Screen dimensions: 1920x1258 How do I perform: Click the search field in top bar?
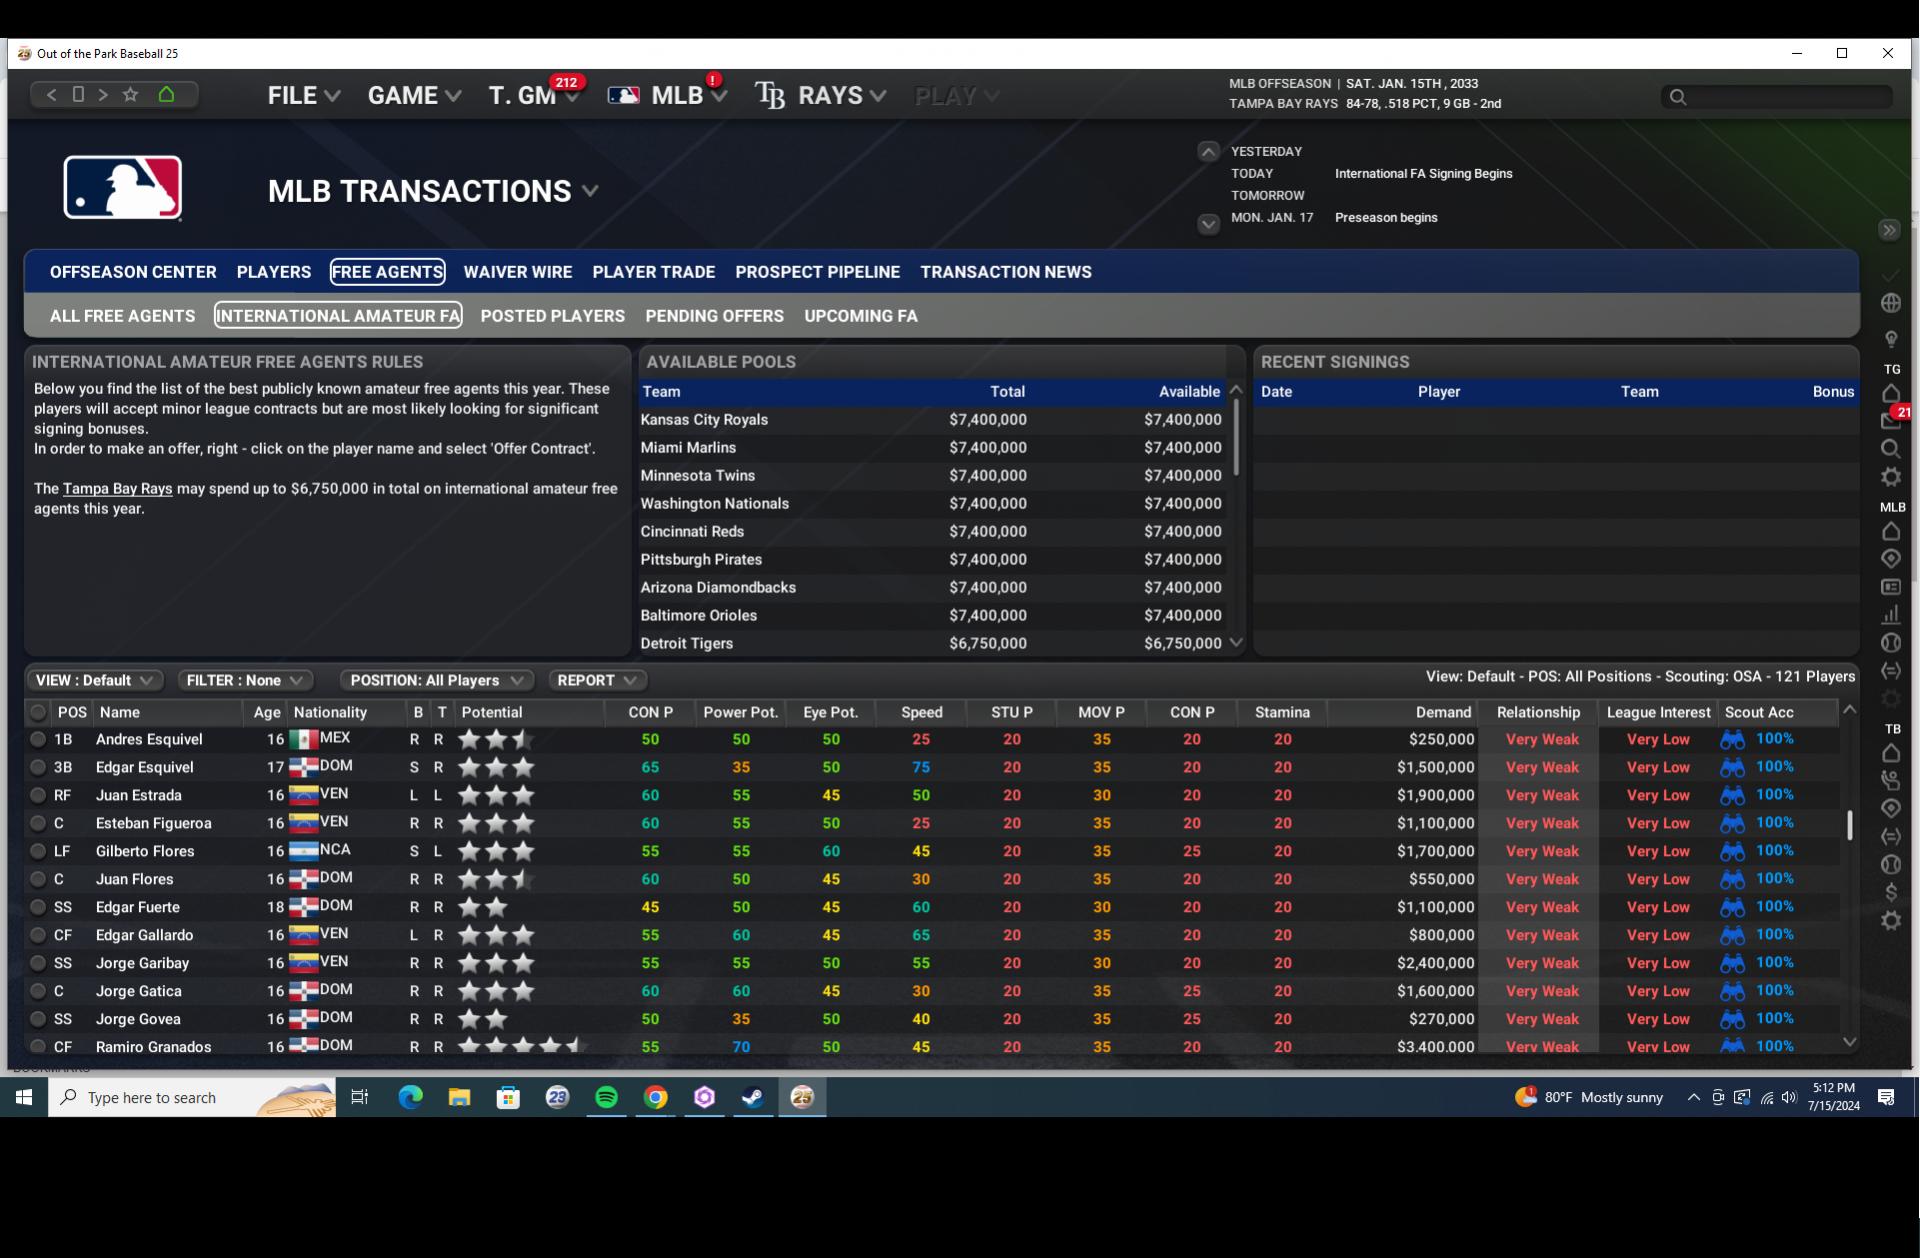[1787, 96]
